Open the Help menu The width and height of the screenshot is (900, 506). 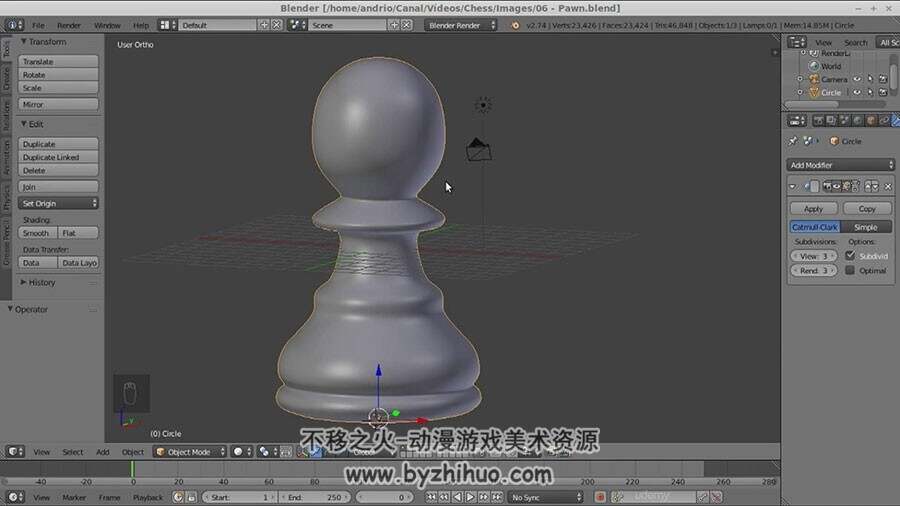point(141,25)
